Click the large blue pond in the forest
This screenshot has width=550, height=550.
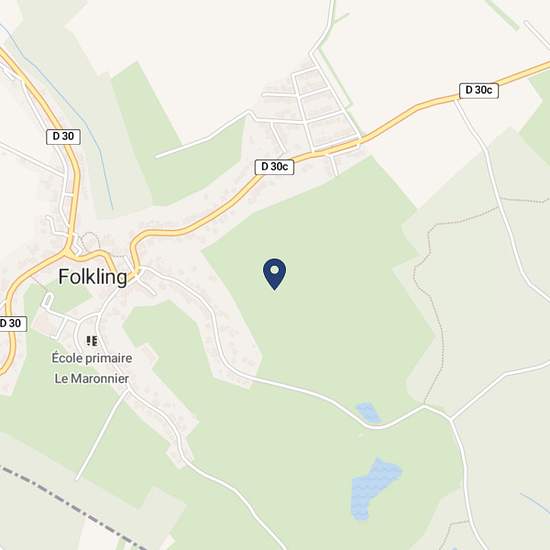pos(374,488)
